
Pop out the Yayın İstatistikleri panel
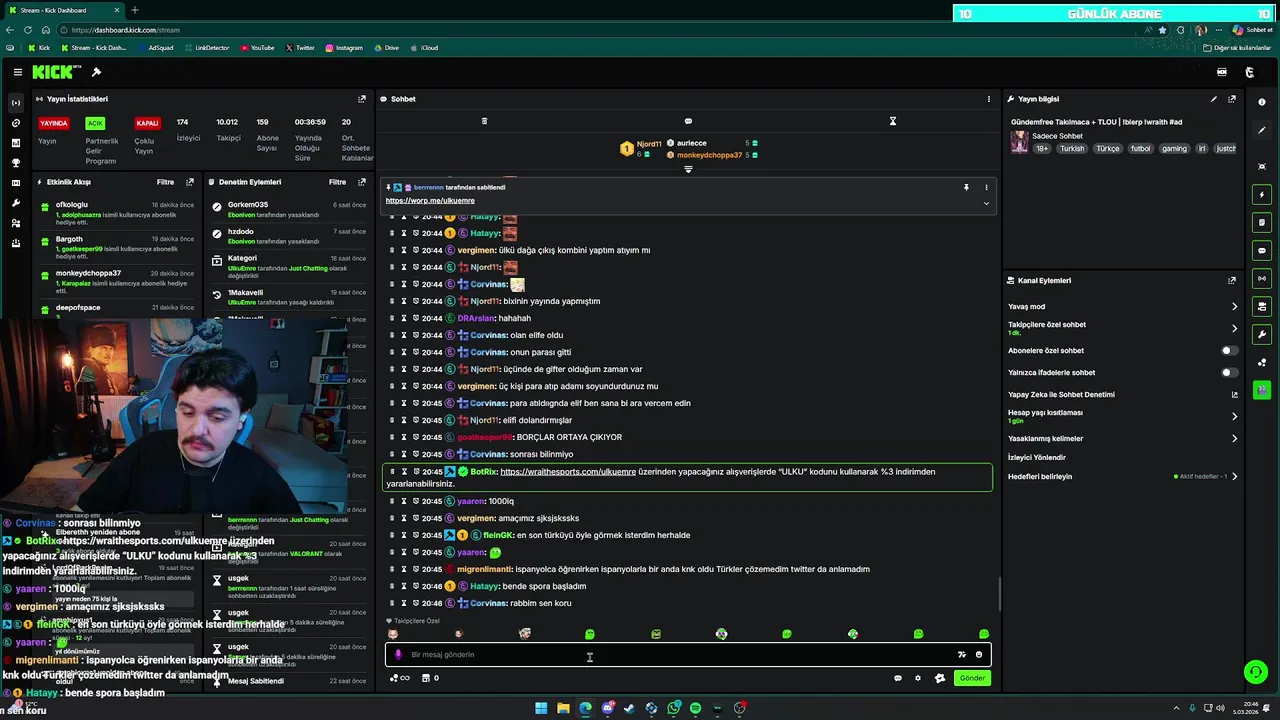point(362,99)
